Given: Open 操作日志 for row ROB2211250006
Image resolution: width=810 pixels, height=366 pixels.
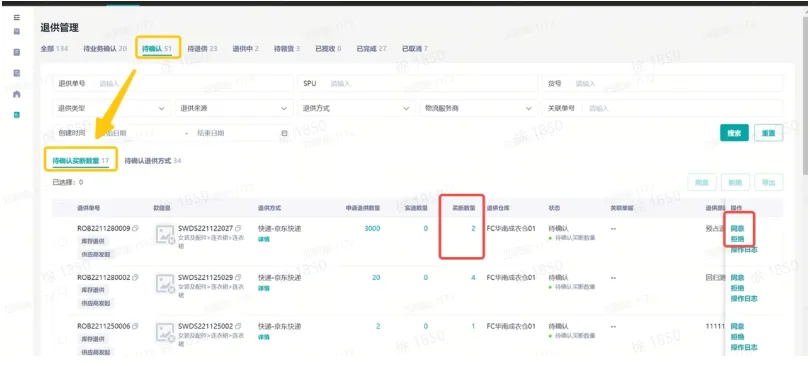Looking at the screenshot, I should point(744,347).
